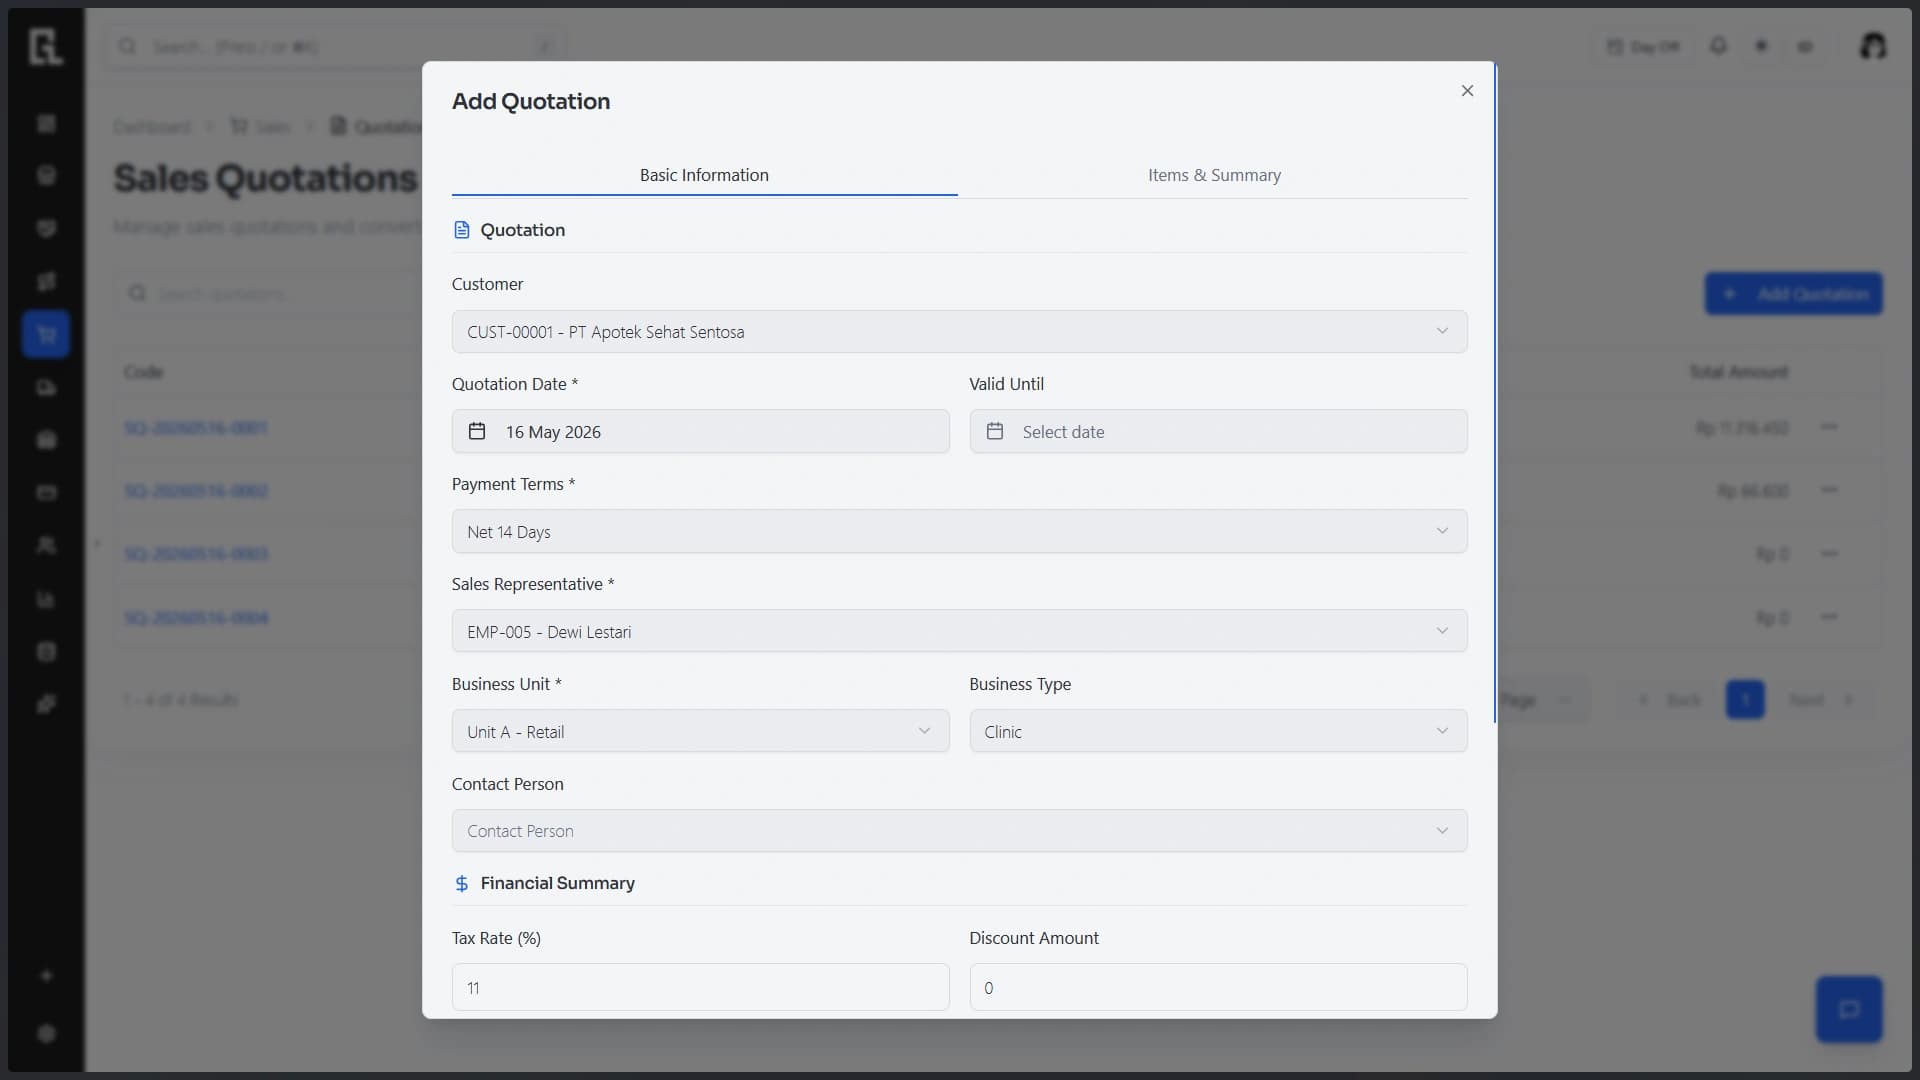Screen dimensions: 1920x1080
Task: Switch to Items & Summary tab
Action: click(x=1214, y=175)
